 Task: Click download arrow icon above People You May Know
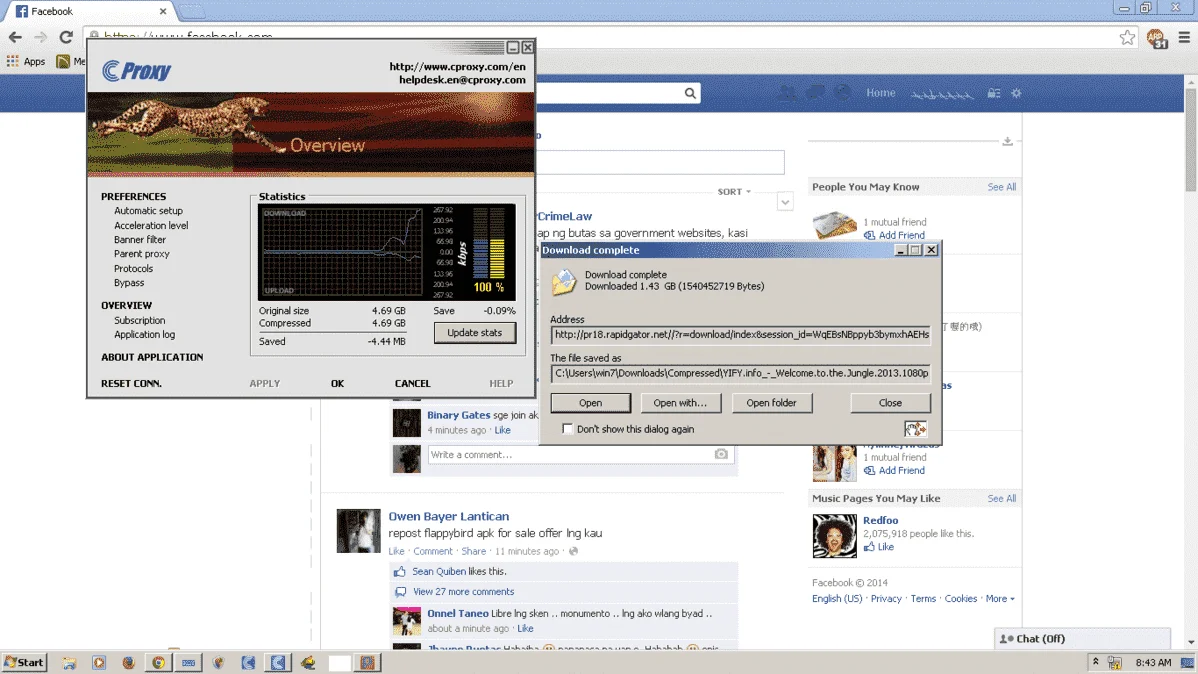pyautogui.click(x=1008, y=141)
